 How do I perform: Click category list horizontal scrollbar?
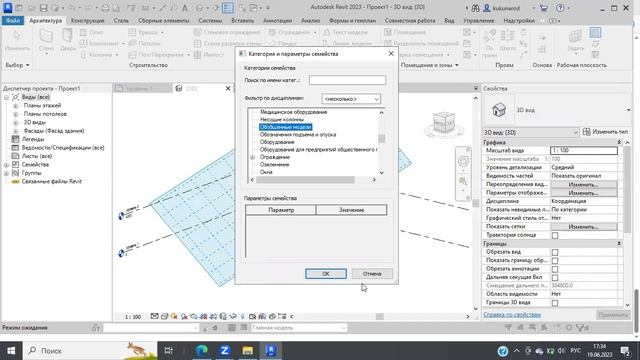[313, 180]
